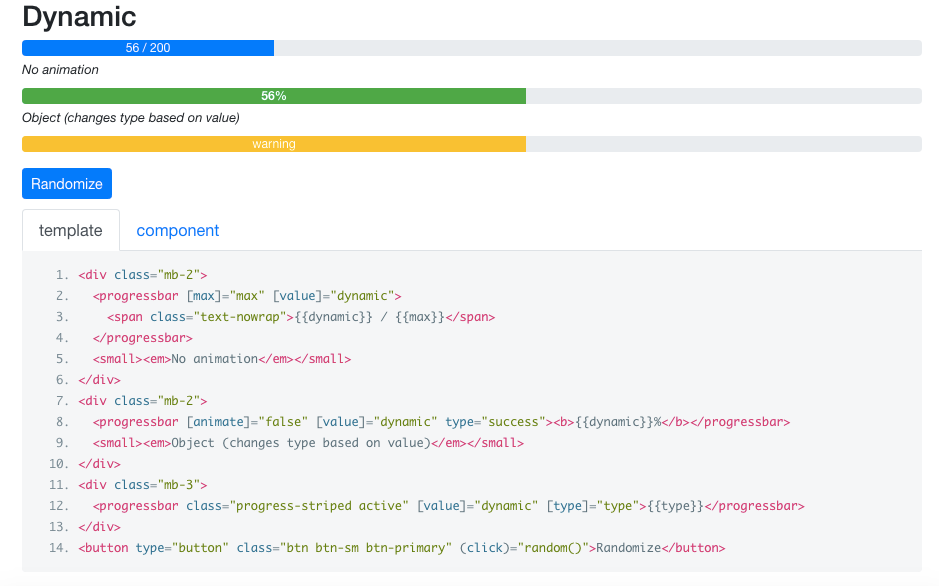939x586 pixels.
Task: Select the Dynamic page heading
Action: pos(79,17)
